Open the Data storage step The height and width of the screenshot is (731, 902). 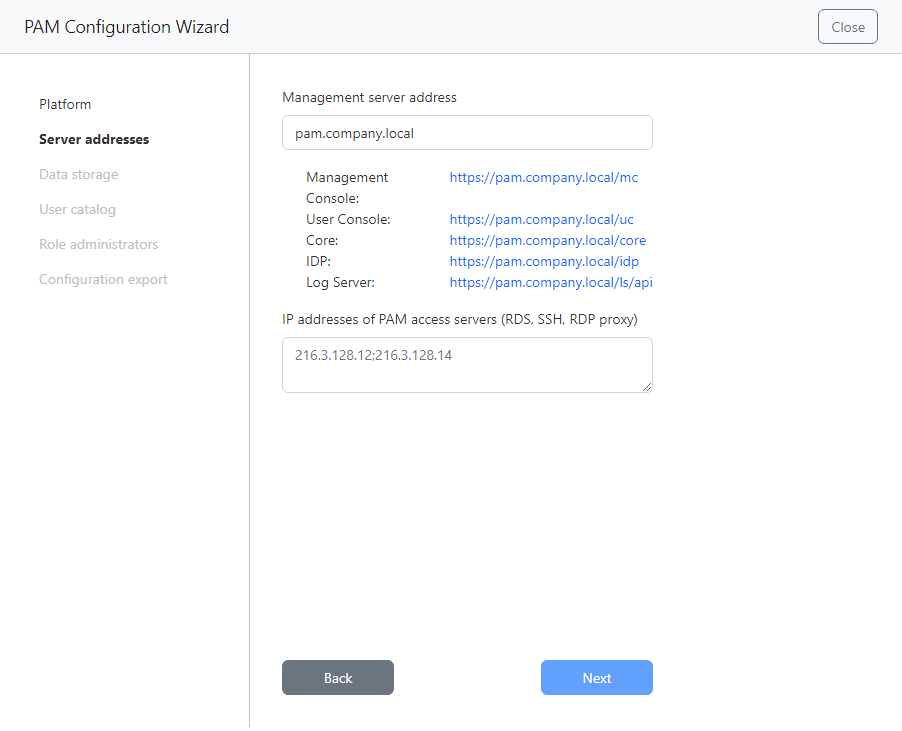[78, 174]
